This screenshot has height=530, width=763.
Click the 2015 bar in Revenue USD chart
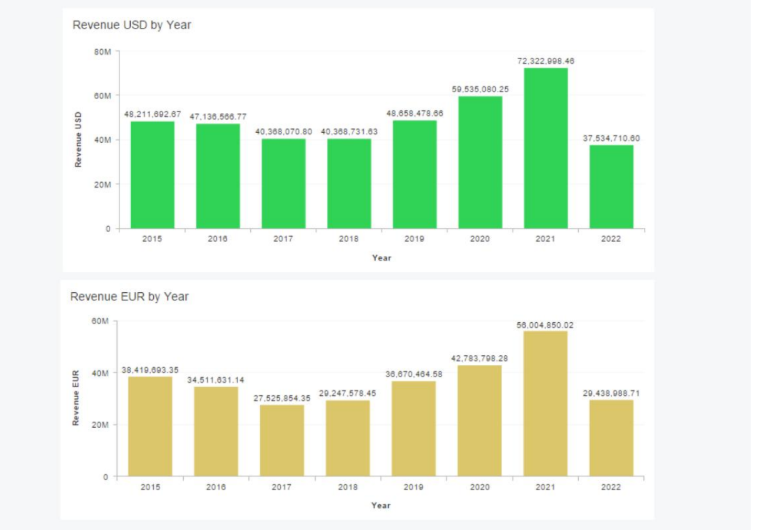click(153, 175)
